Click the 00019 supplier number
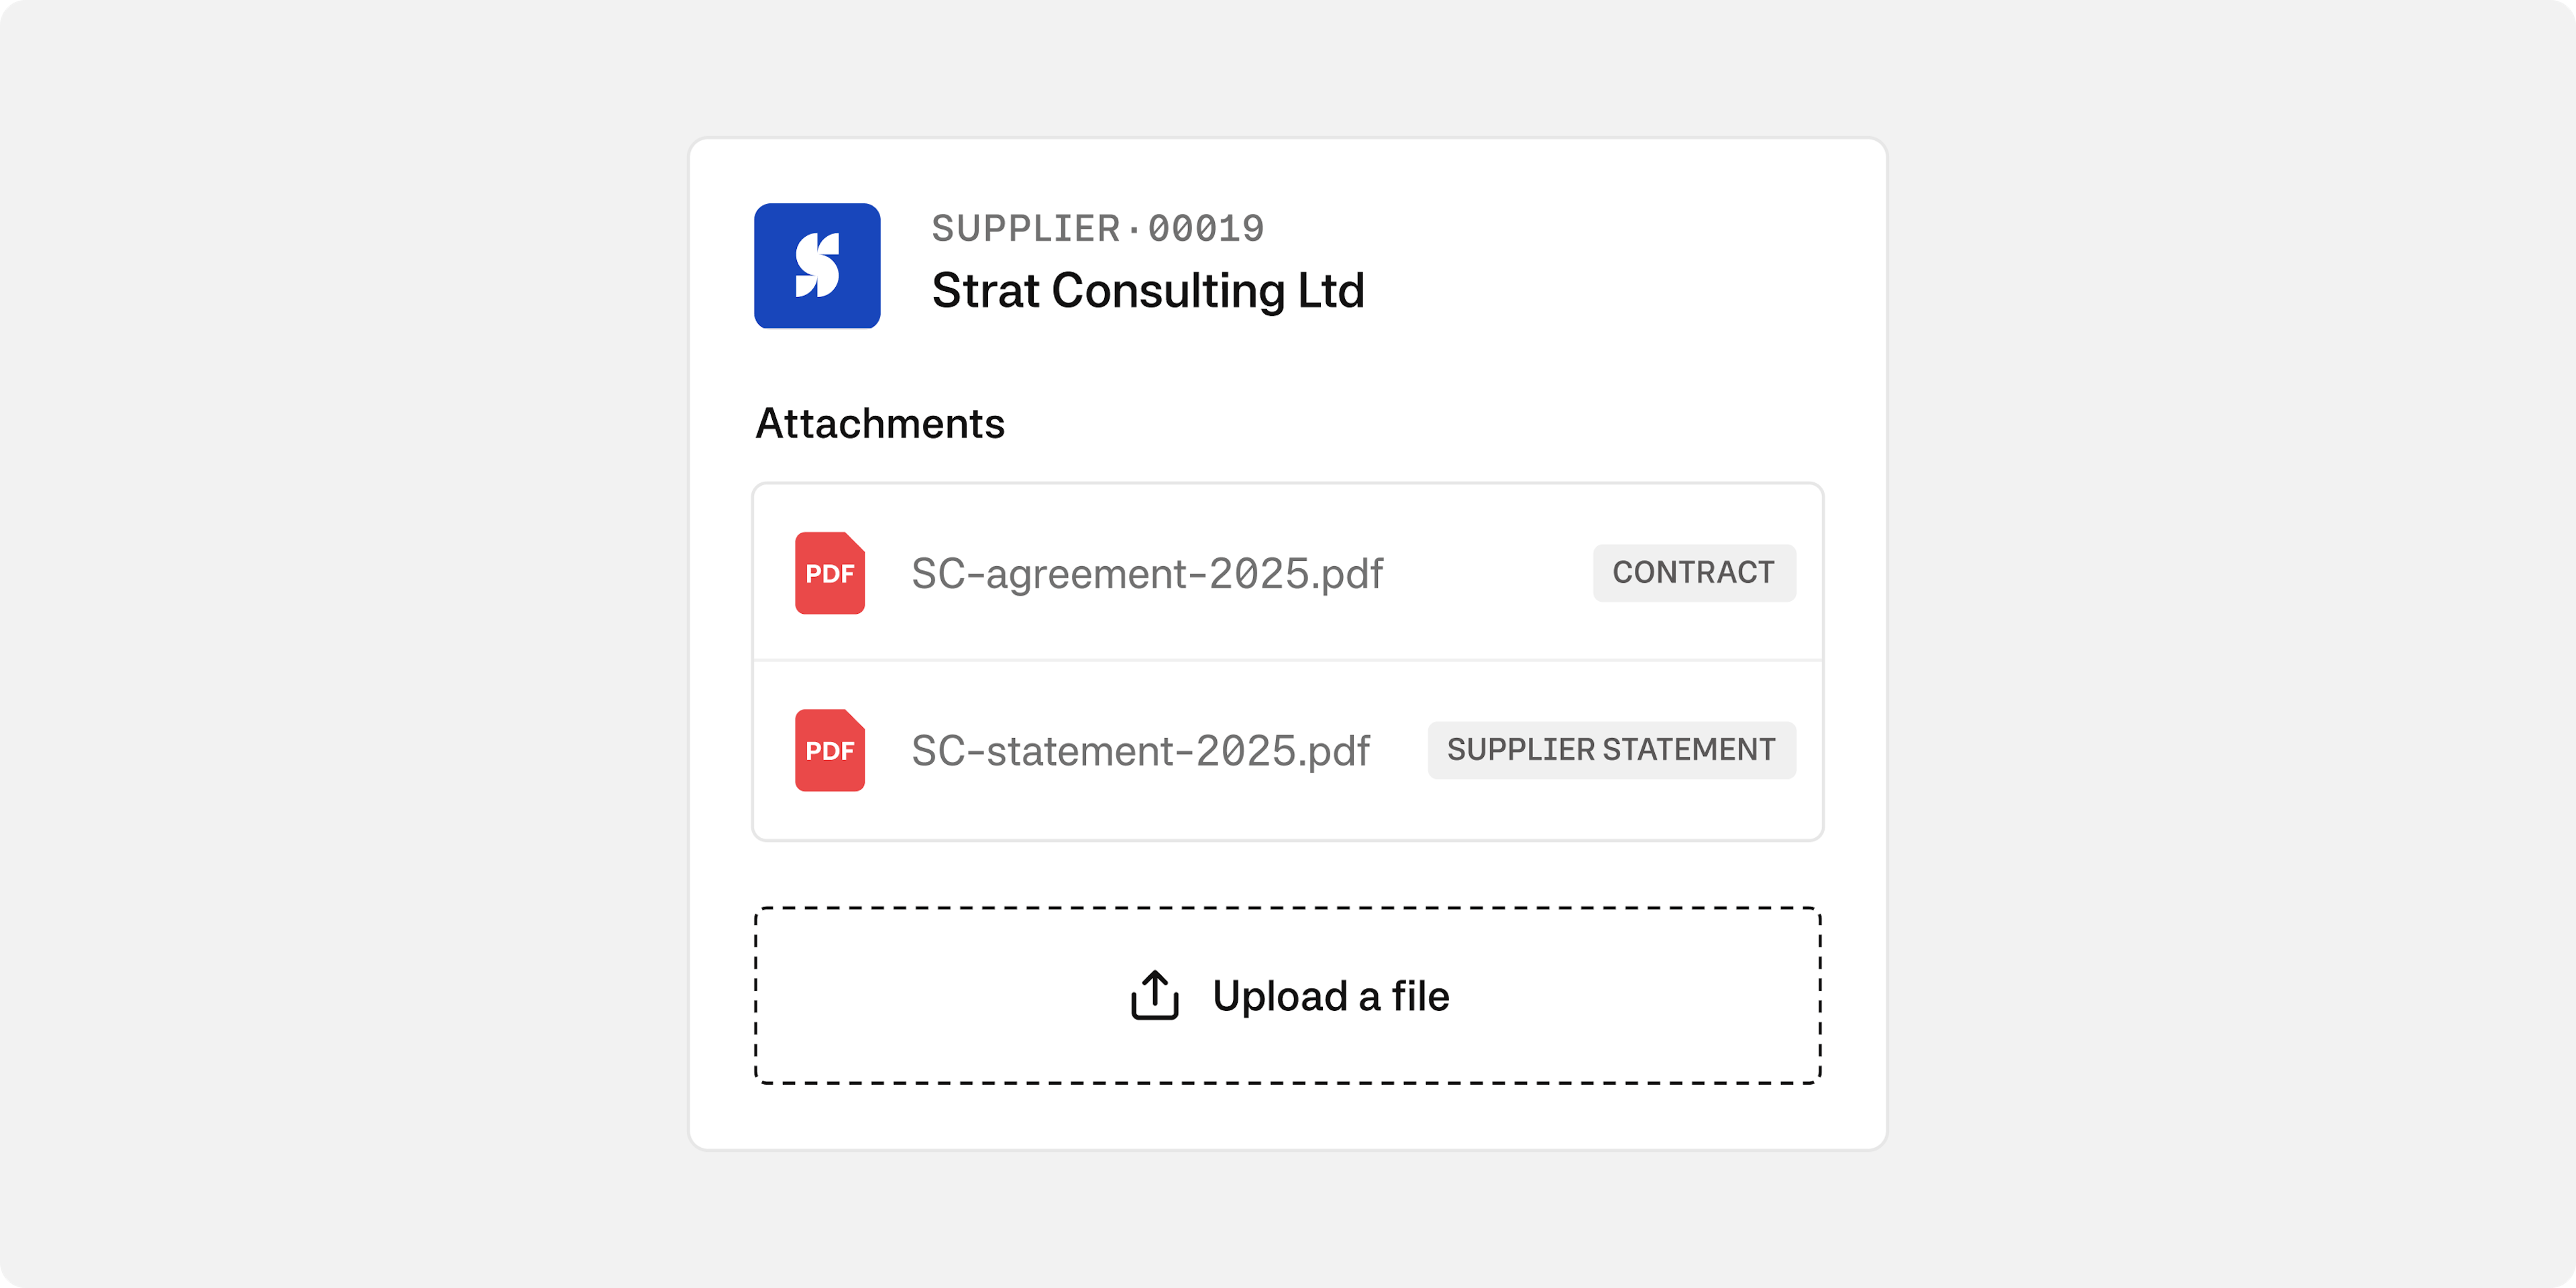This screenshot has width=2576, height=1288. pos(1206,229)
